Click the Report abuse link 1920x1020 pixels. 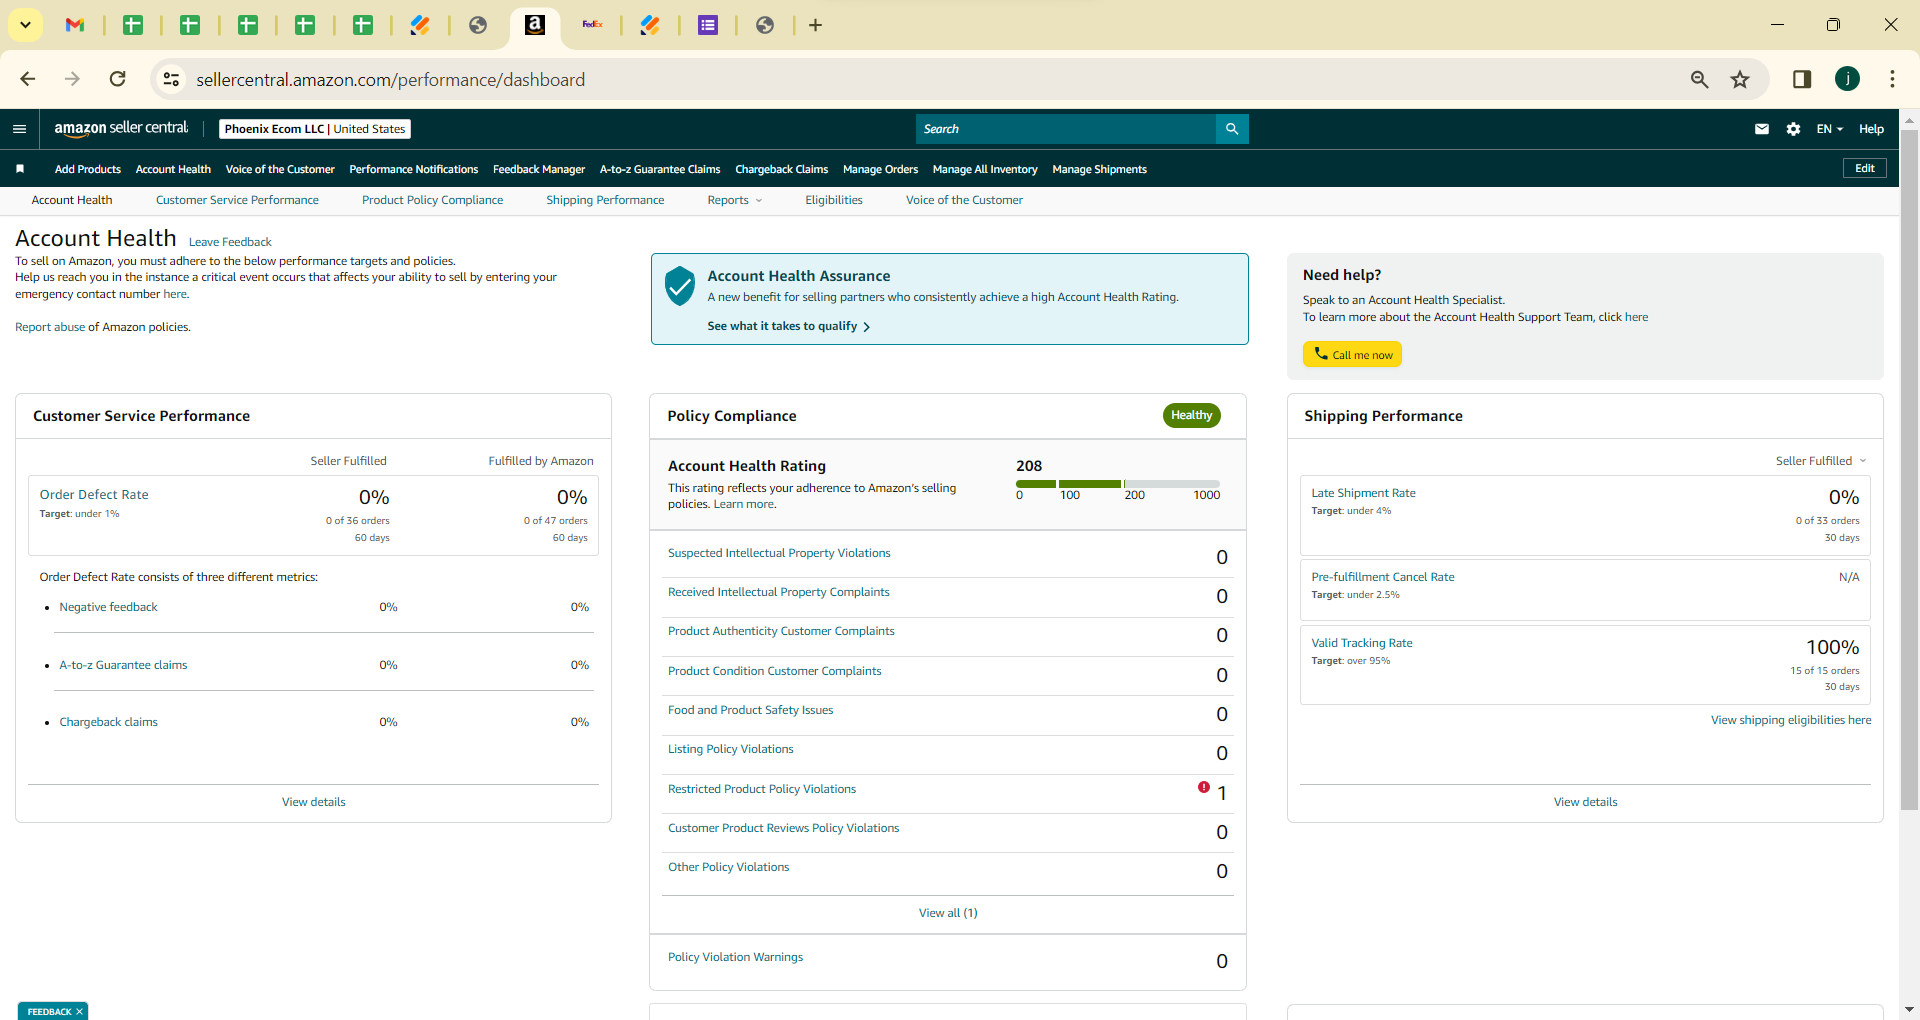point(50,327)
